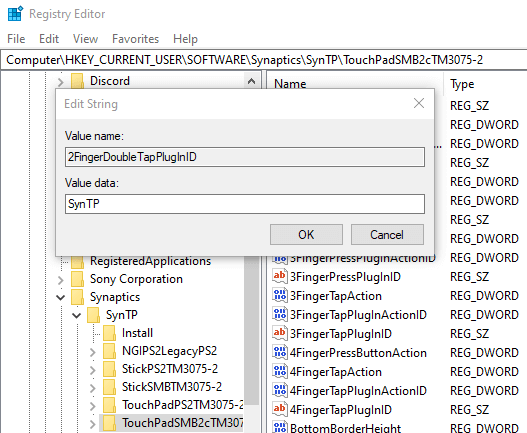The image size is (527, 433).
Task: Confirm the Edit String dialog with OK
Action: tap(306, 234)
